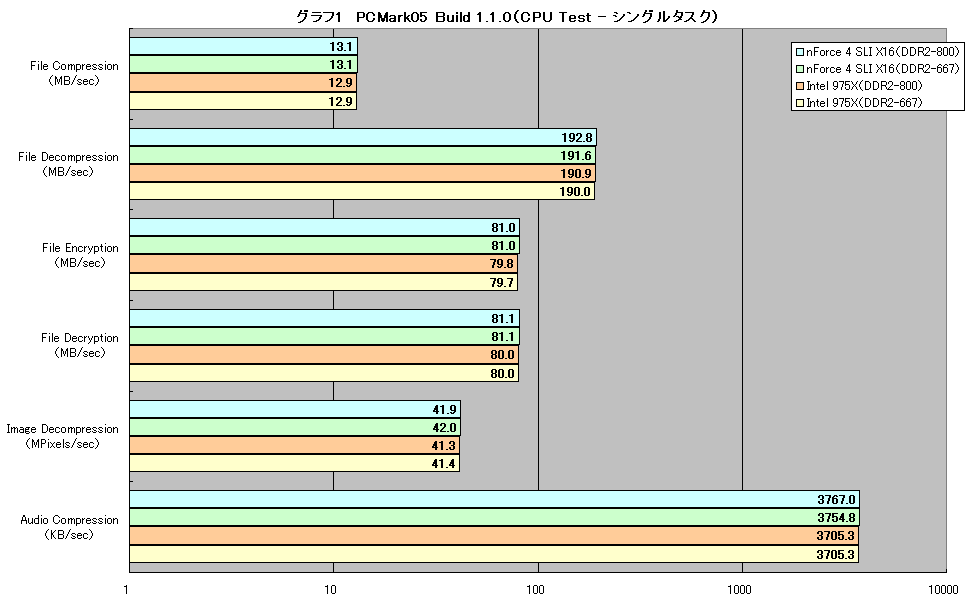Viewport: 970px width, 604px height.
Task: Click the 10 tick label on the x-axis
Action: (331, 589)
